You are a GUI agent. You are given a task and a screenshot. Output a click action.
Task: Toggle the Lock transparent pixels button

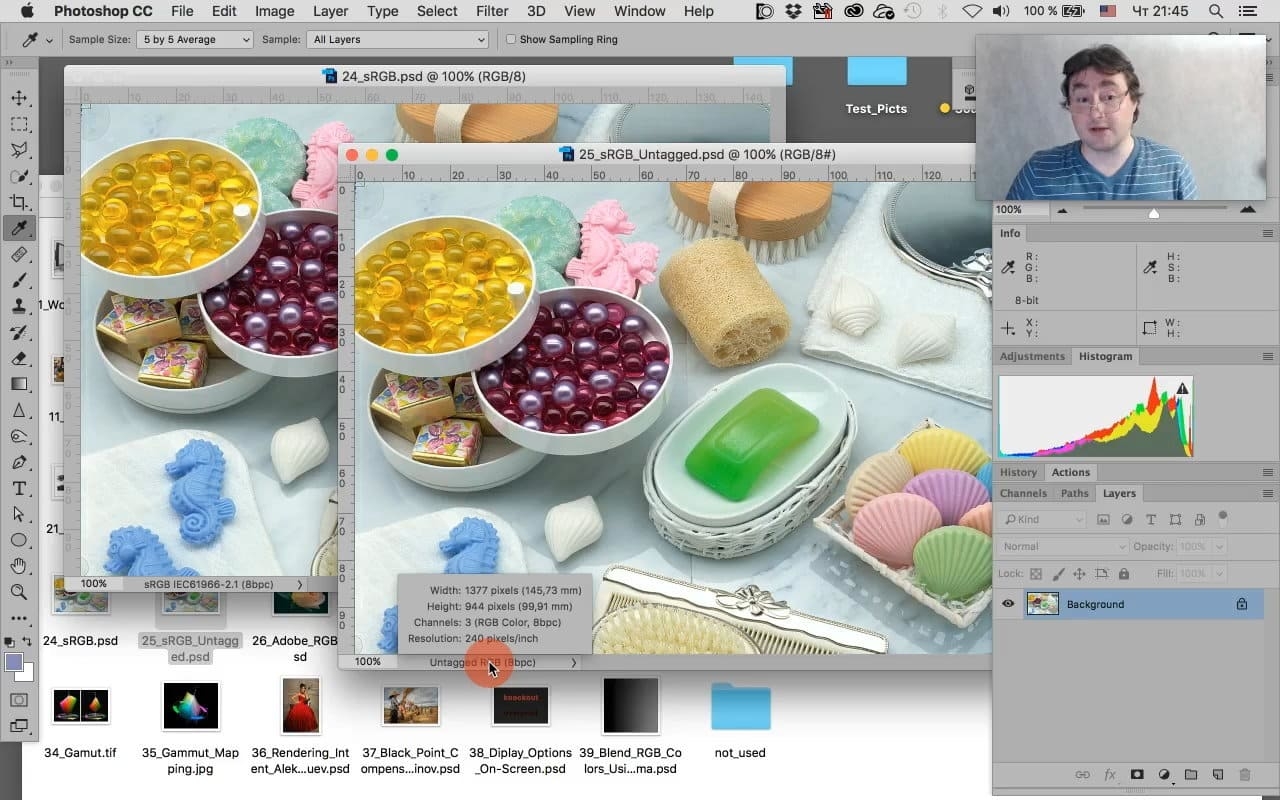[x=1036, y=574]
